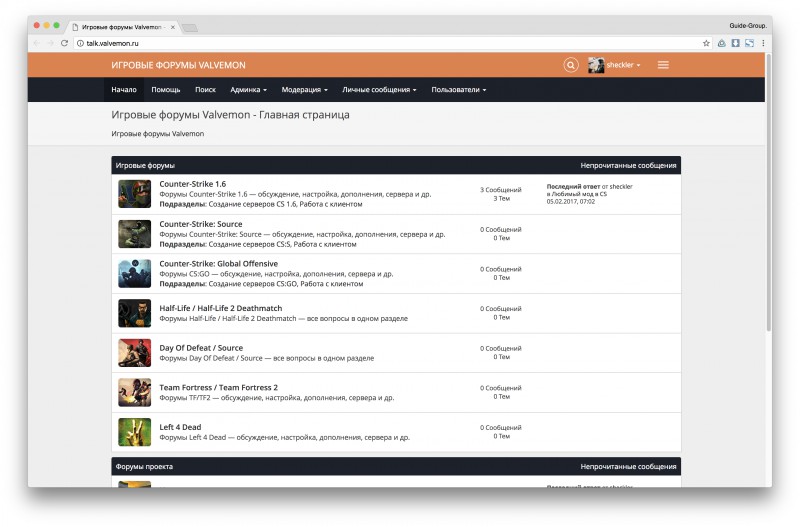
Task: Expand the sheckler user dropdown
Action: tap(623, 65)
